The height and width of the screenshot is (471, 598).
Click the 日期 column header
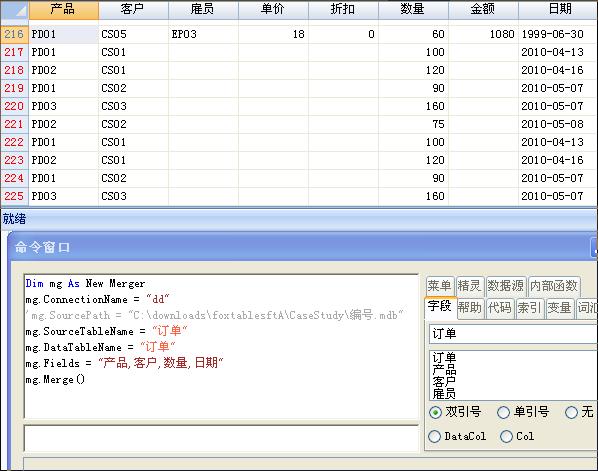pos(558,10)
